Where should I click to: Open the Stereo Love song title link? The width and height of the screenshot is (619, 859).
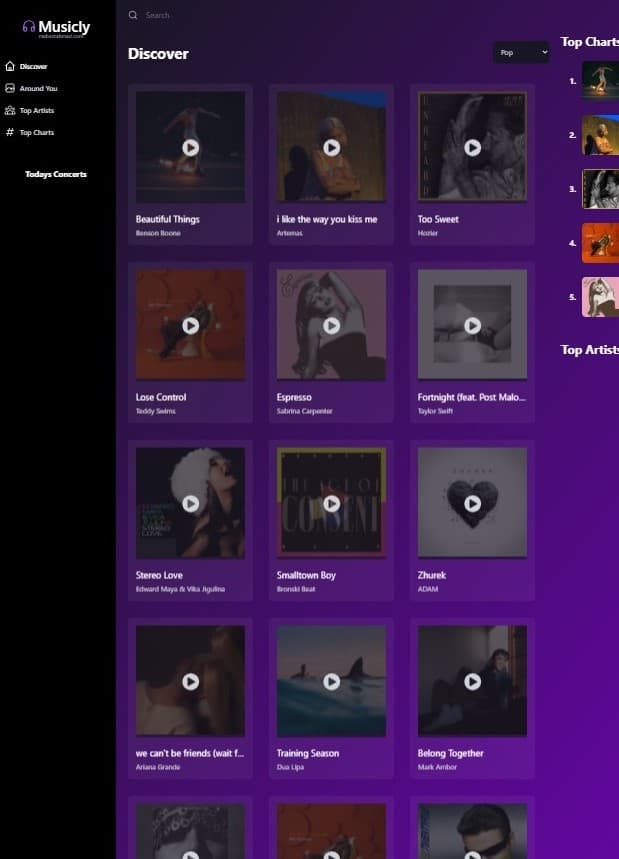pyautogui.click(x=159, y=575)
